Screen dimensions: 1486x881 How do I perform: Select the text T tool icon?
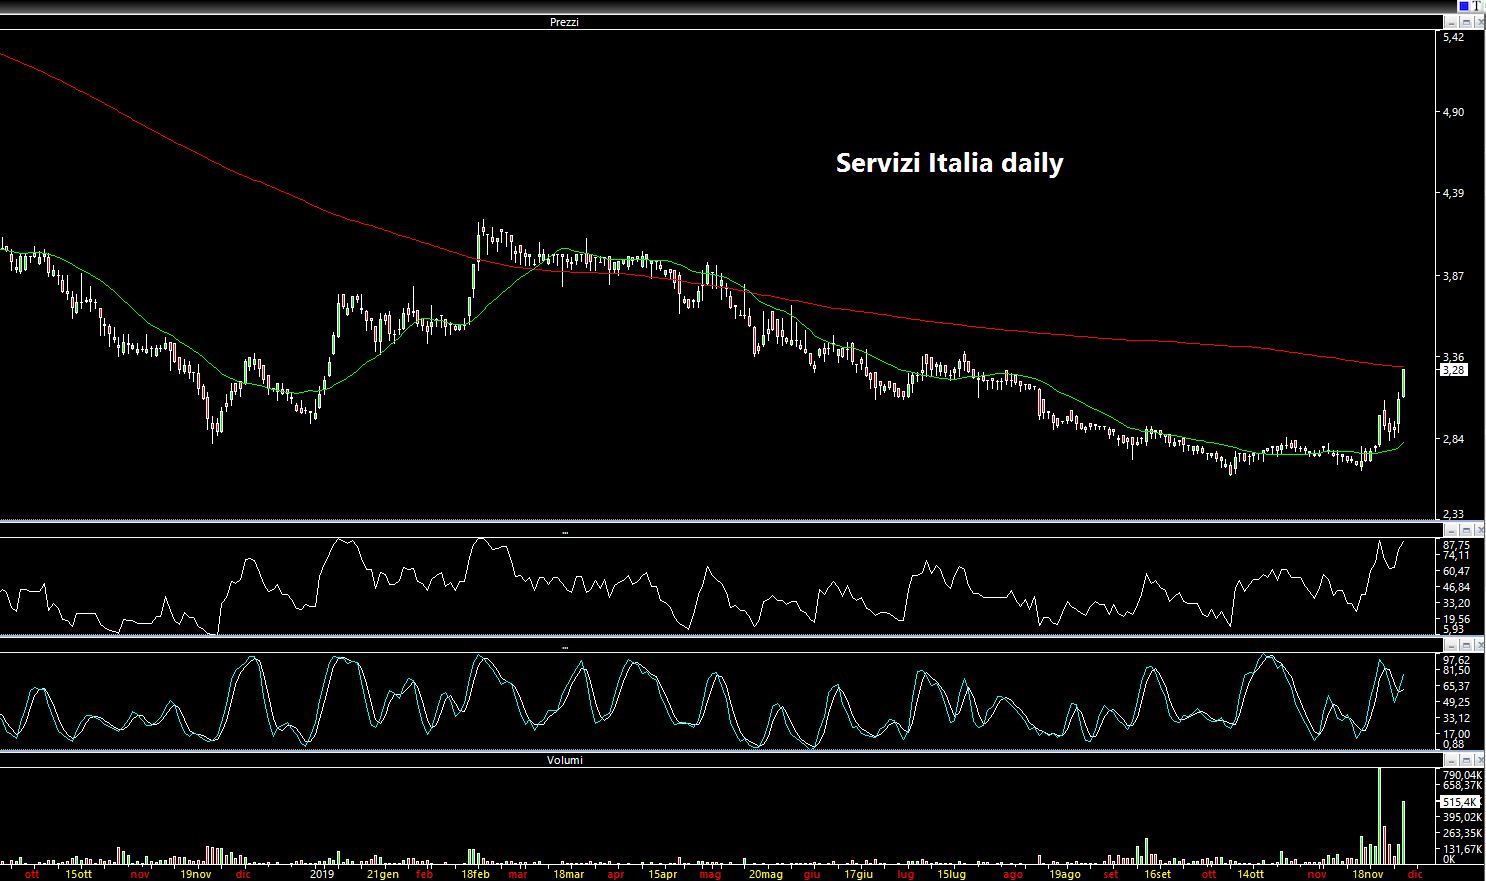1477,6
